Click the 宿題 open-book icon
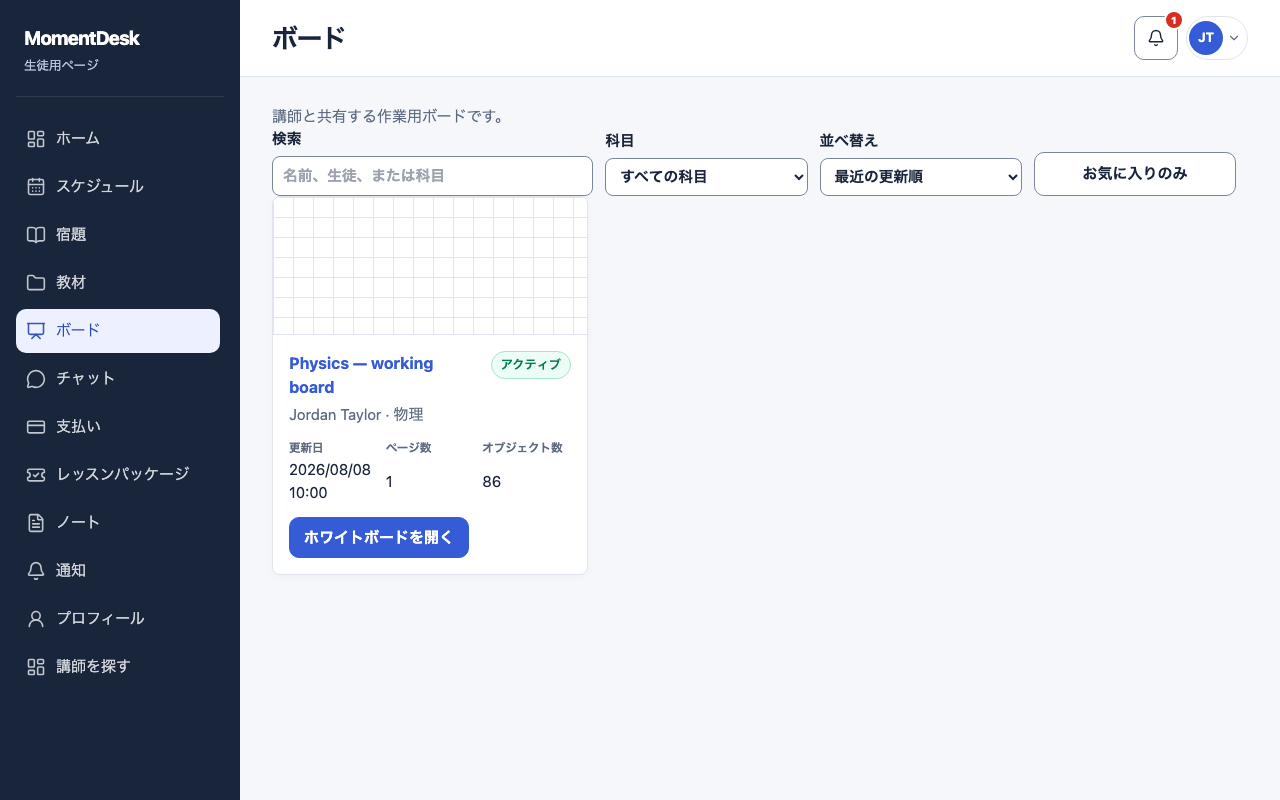The height and width of the screenshot is (800, 1280). point(36,235)
